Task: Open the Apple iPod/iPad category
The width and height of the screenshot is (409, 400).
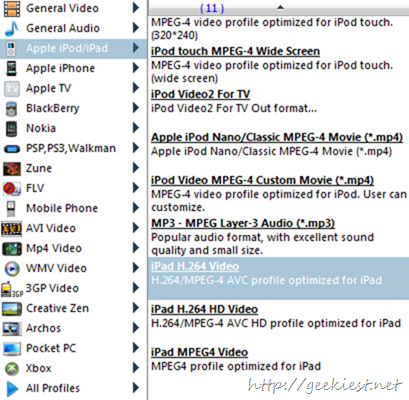Action: click(x=73, y=49)
